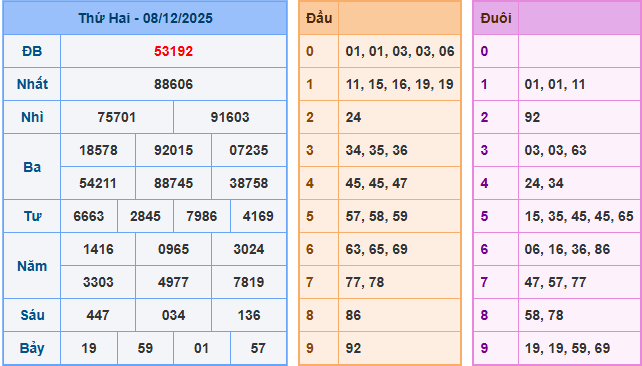Click the Tư prize number 4169
The height and width of the screenshot is (366, 642).
click(258, 216)
